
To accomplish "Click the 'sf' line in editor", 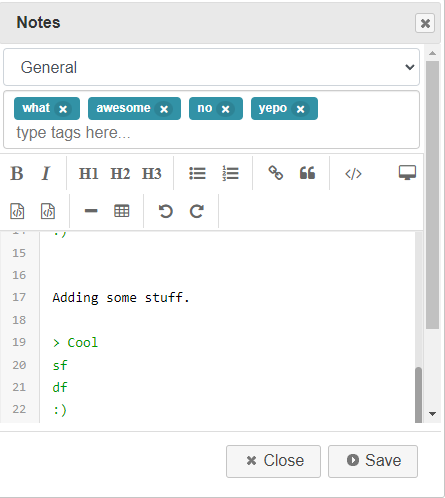I will [x=60, y=365].
